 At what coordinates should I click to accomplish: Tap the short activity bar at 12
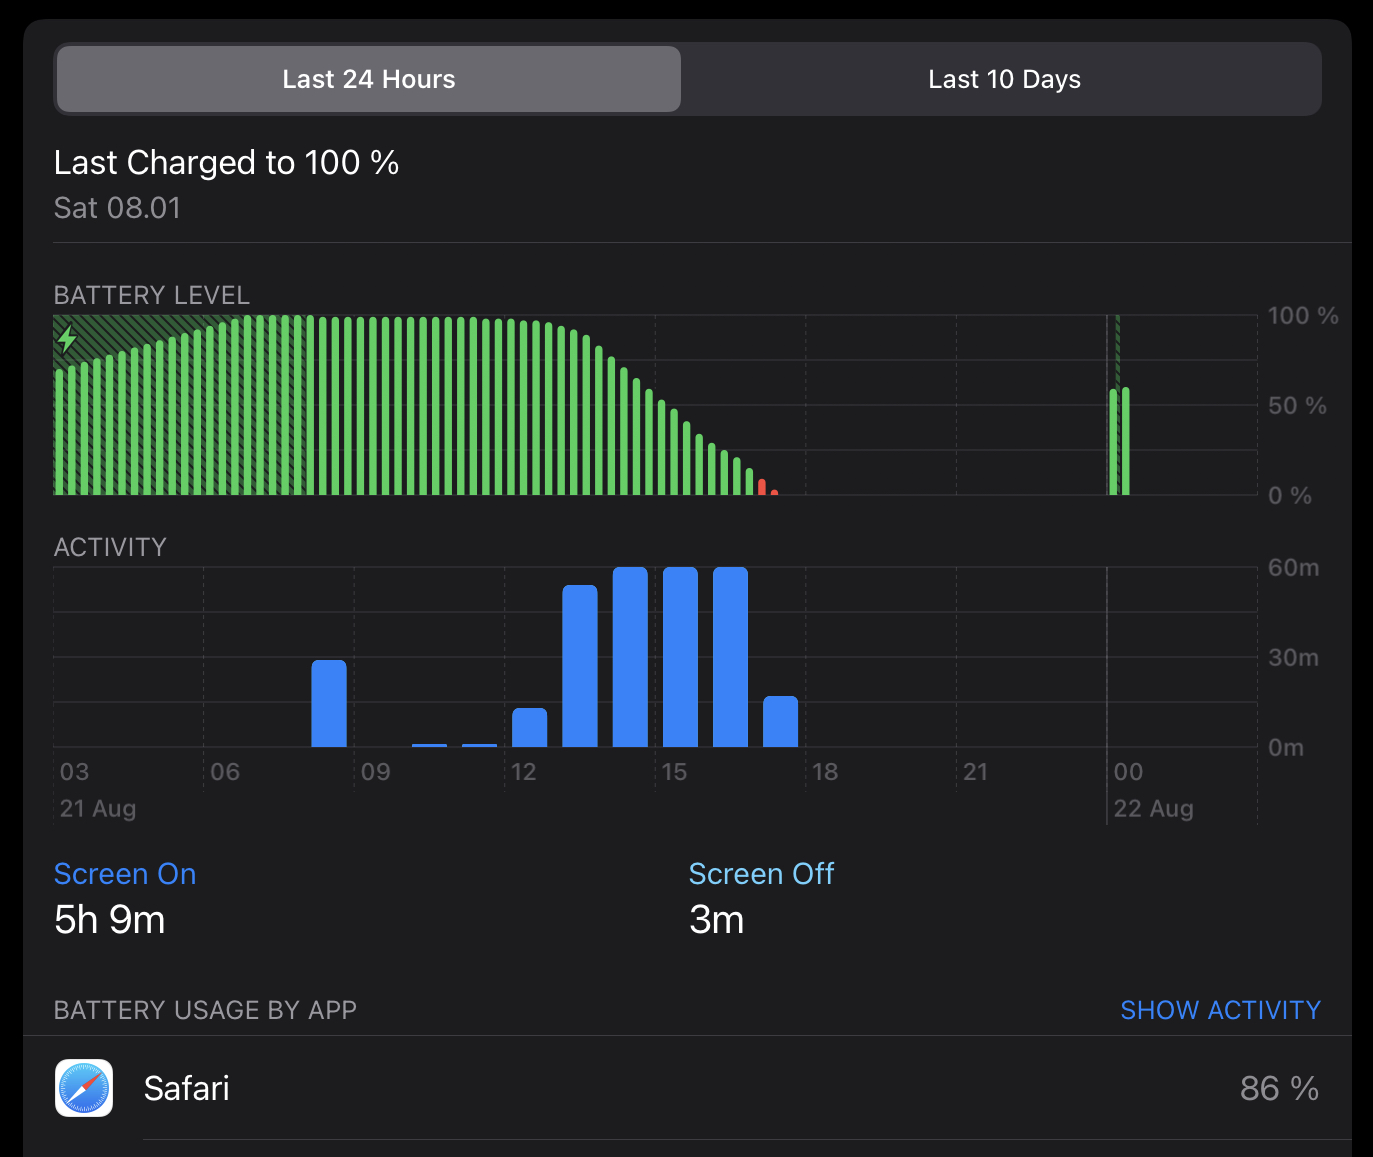coord(529,727)
